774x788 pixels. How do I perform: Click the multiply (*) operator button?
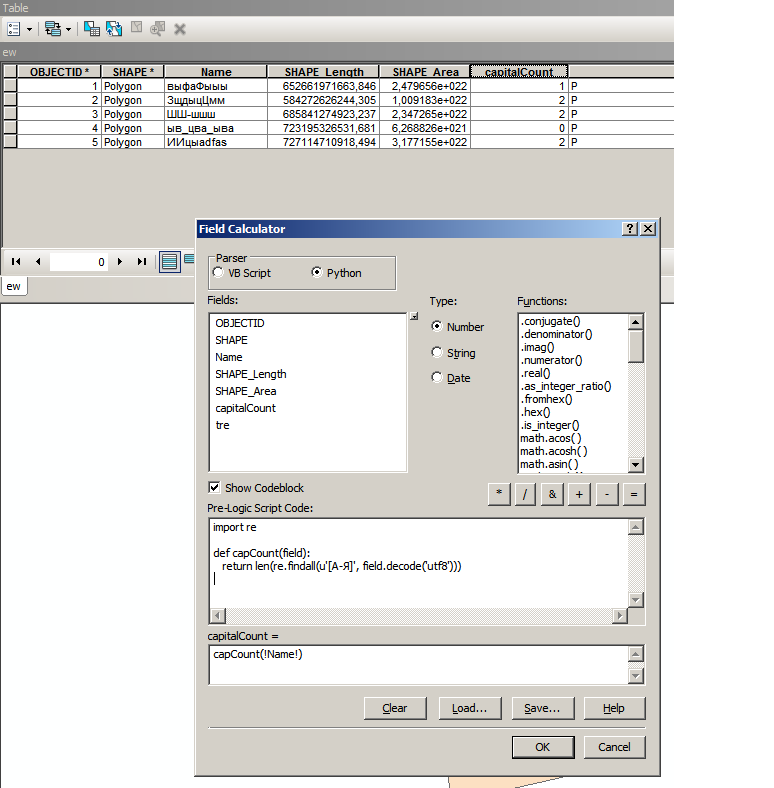499,494
